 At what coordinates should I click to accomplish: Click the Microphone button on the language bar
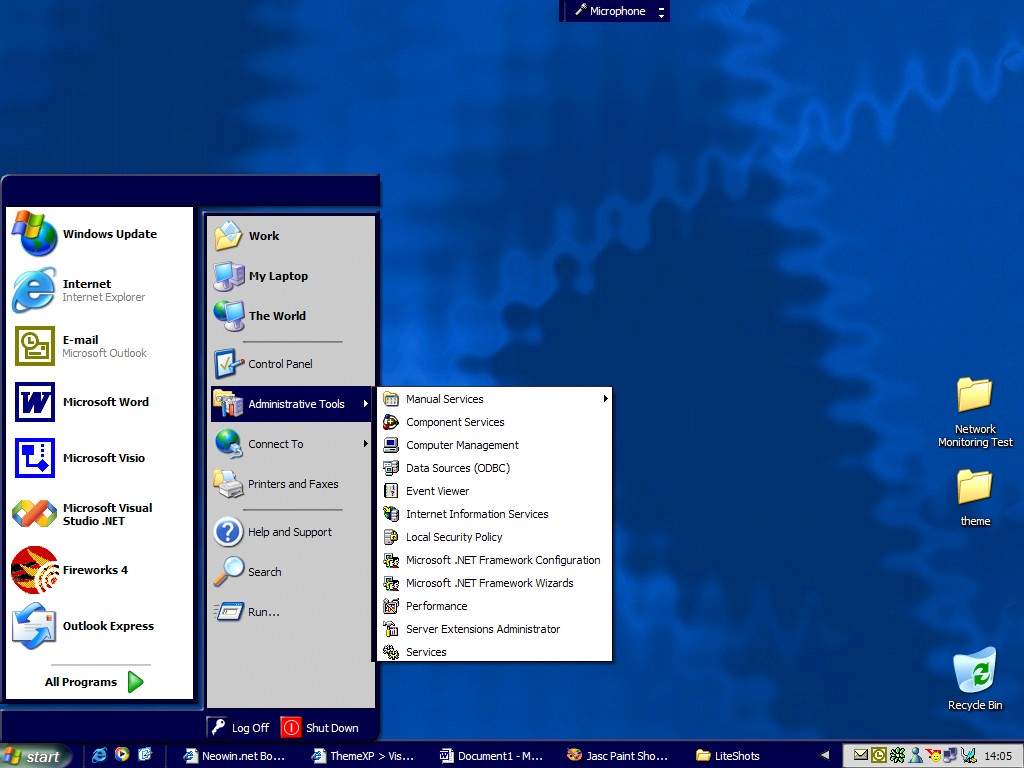click(610, 11)
